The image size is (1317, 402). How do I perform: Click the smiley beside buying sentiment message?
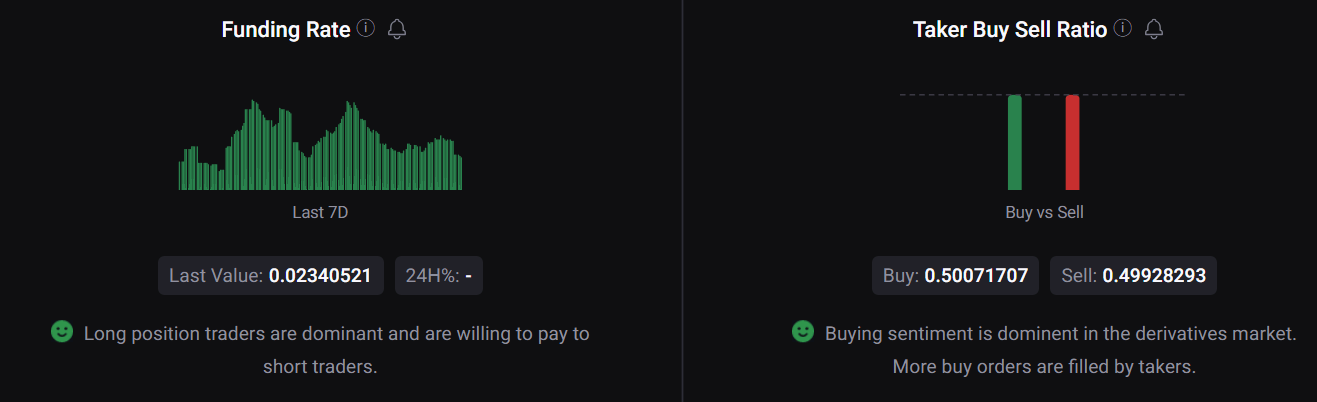pos(803,331)
